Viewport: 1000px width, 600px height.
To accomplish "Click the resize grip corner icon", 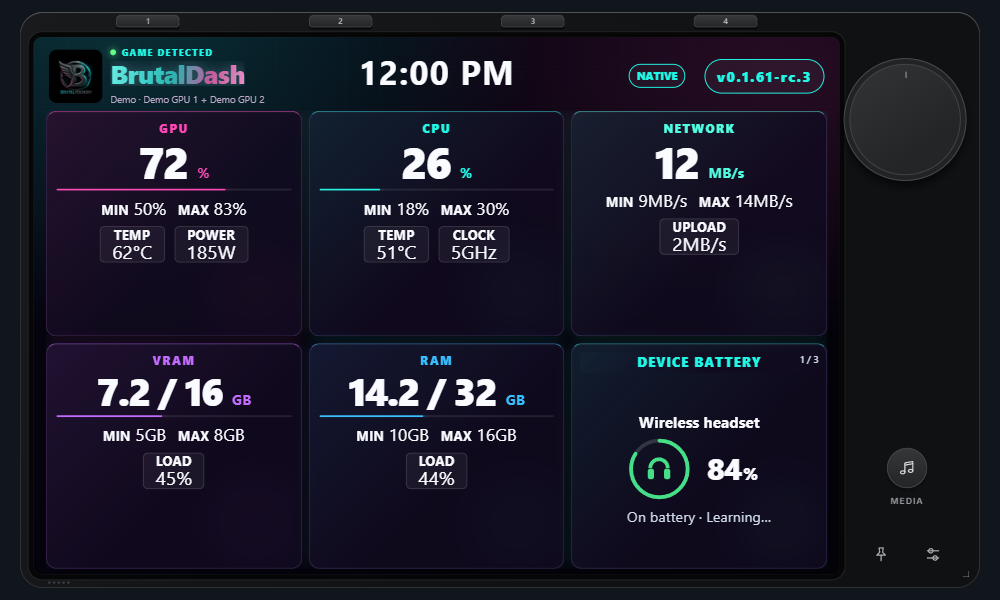I will (x=966, y=574).
